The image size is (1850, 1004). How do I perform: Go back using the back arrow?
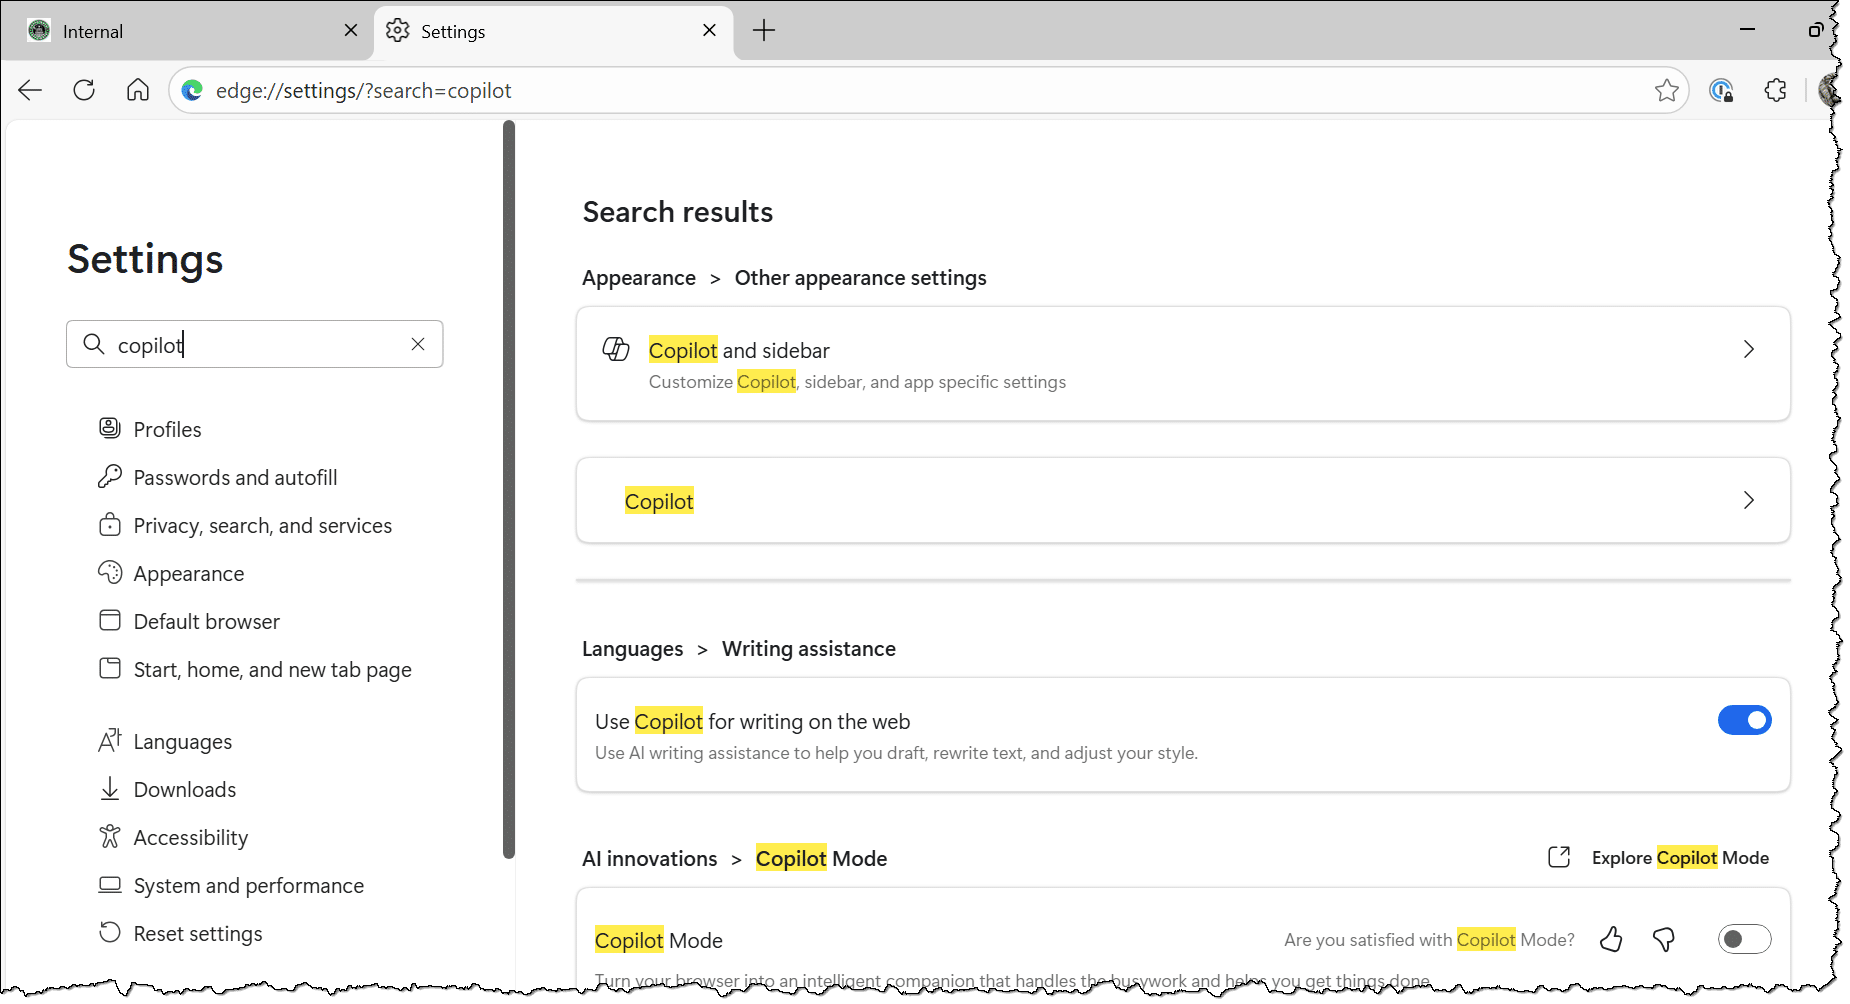[30, 91]
